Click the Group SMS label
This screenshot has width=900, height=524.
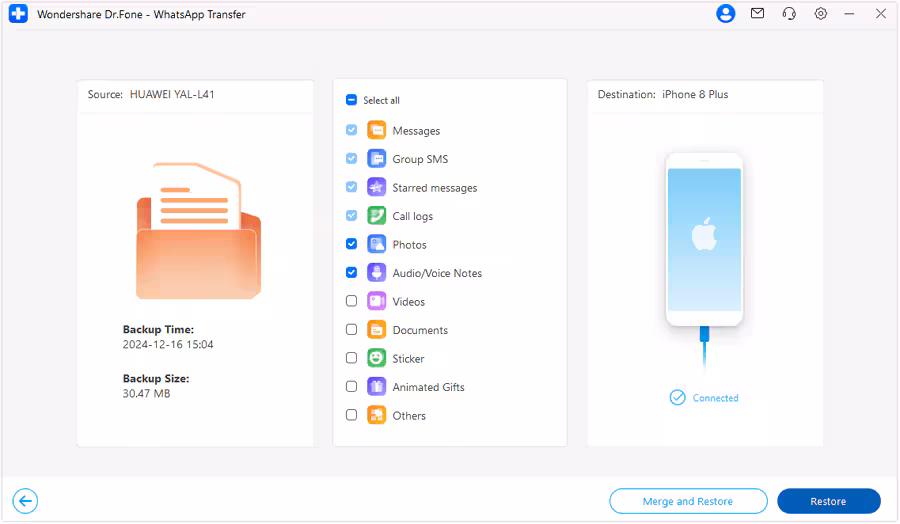pyautogui.click(x=420, y=159)
